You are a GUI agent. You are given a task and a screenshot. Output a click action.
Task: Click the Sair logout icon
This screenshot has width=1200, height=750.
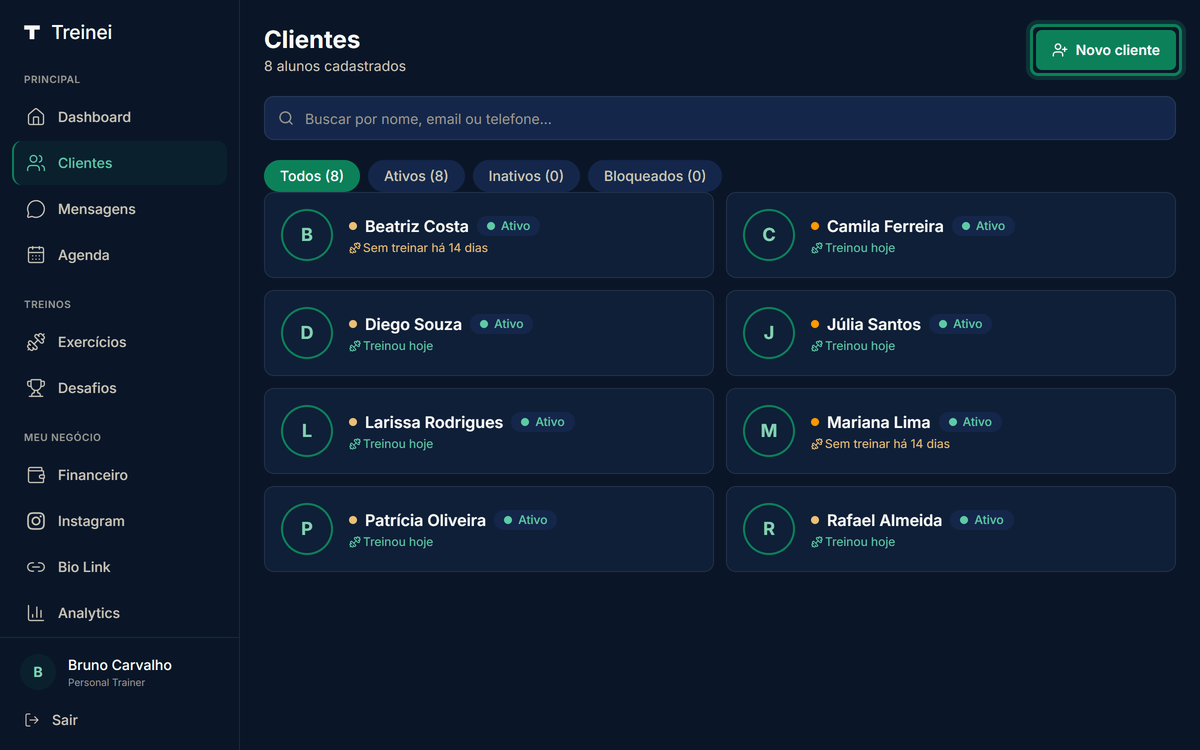pyautogui.click(x=32, y=720)
